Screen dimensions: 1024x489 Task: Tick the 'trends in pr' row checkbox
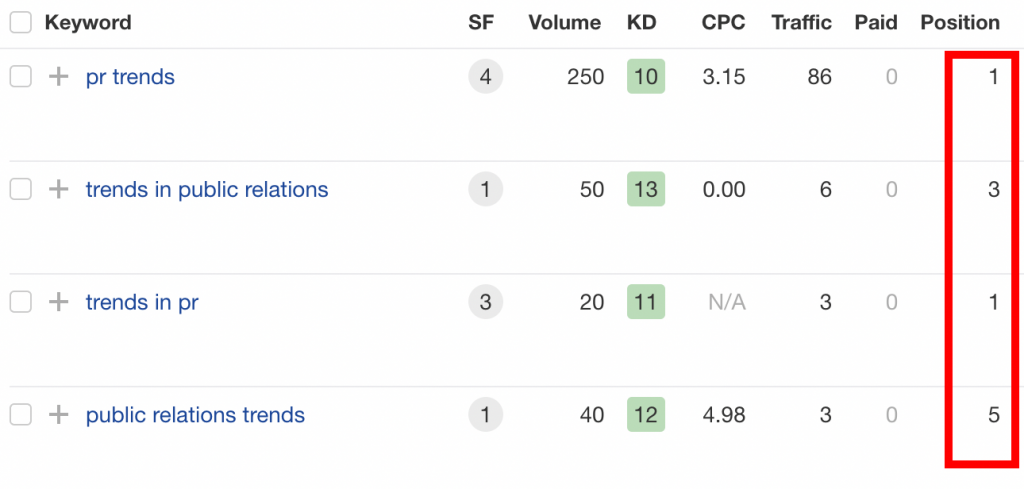(20, 302)
